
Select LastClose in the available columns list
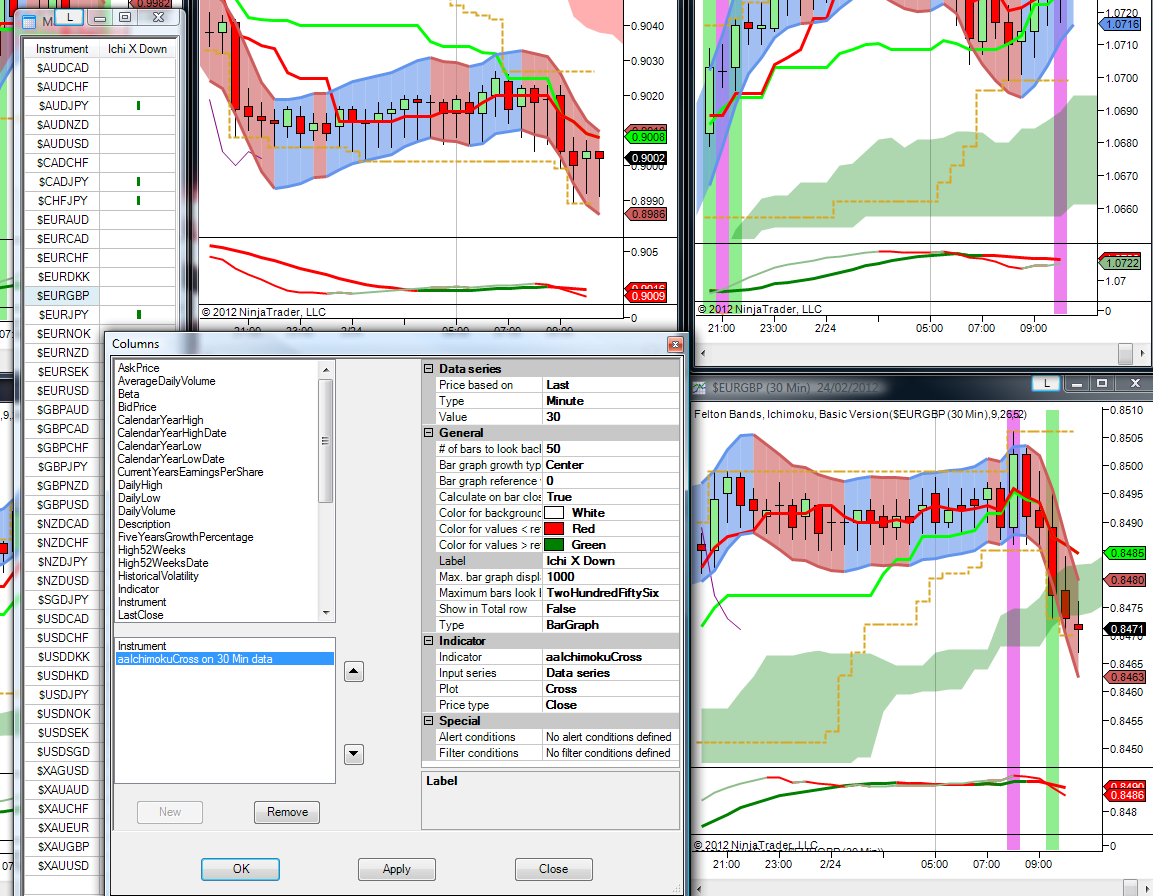[140, 615]
